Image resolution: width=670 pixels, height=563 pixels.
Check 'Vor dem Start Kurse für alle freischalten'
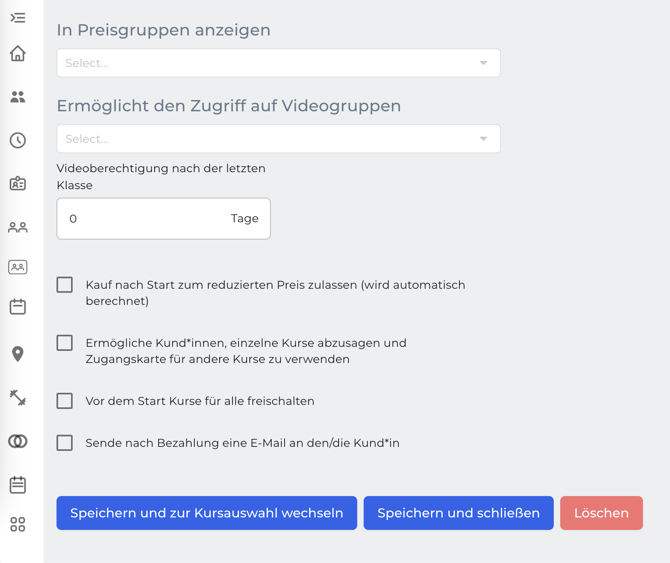65,401
